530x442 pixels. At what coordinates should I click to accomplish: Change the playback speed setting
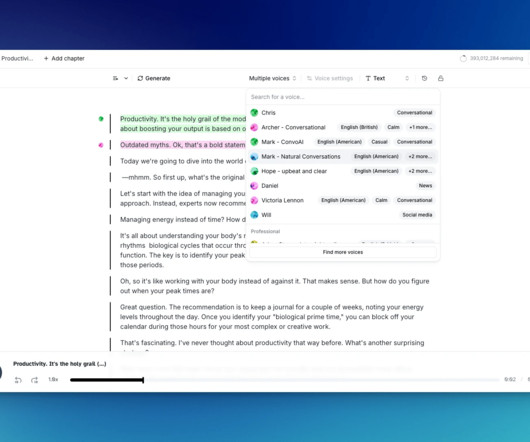(x=53, y=379)
